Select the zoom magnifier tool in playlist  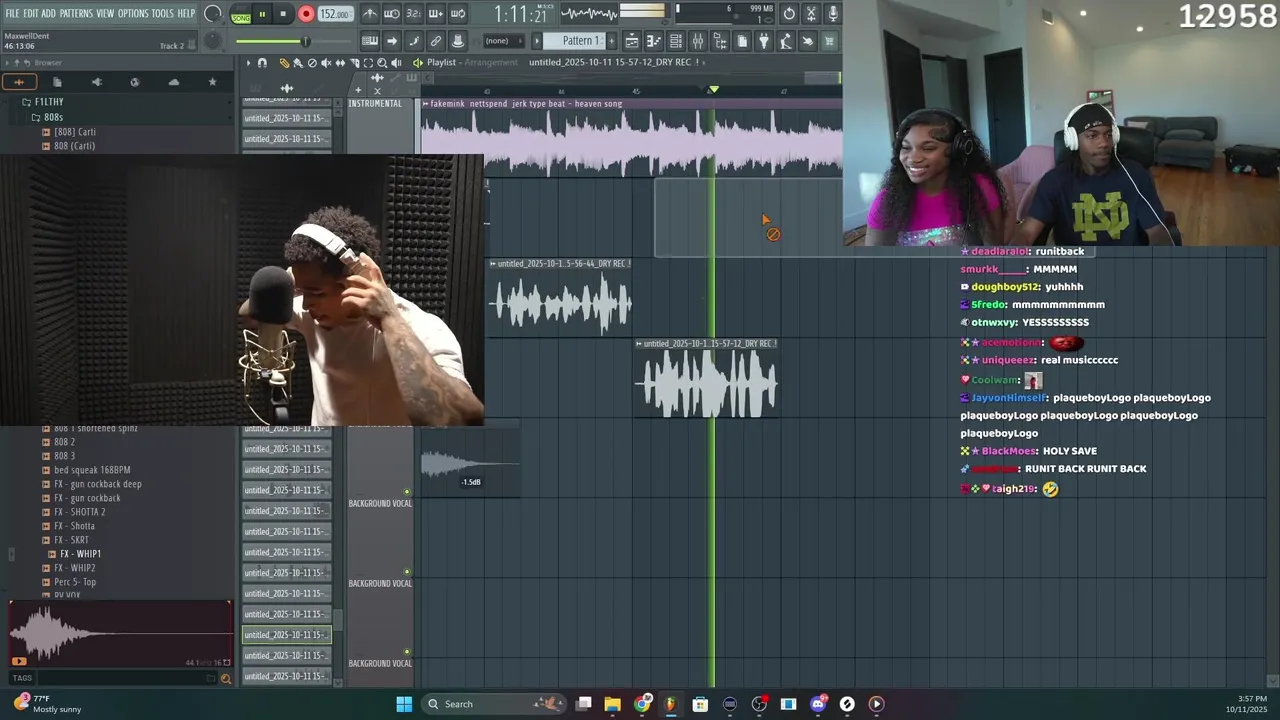pyautogui.click(x=382, y=63)
